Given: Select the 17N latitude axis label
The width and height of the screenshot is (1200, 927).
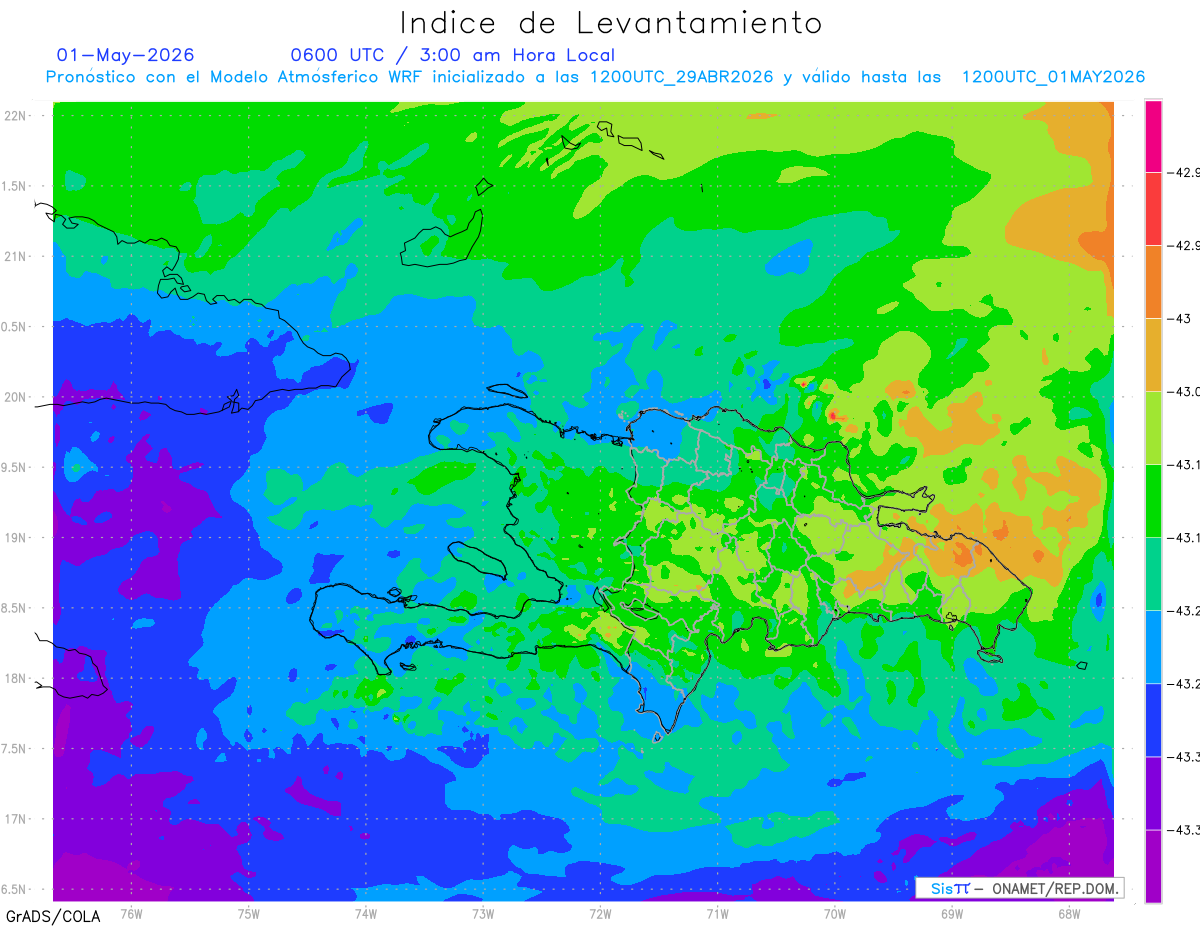Looking at the screenshot, I should point(16,819).
